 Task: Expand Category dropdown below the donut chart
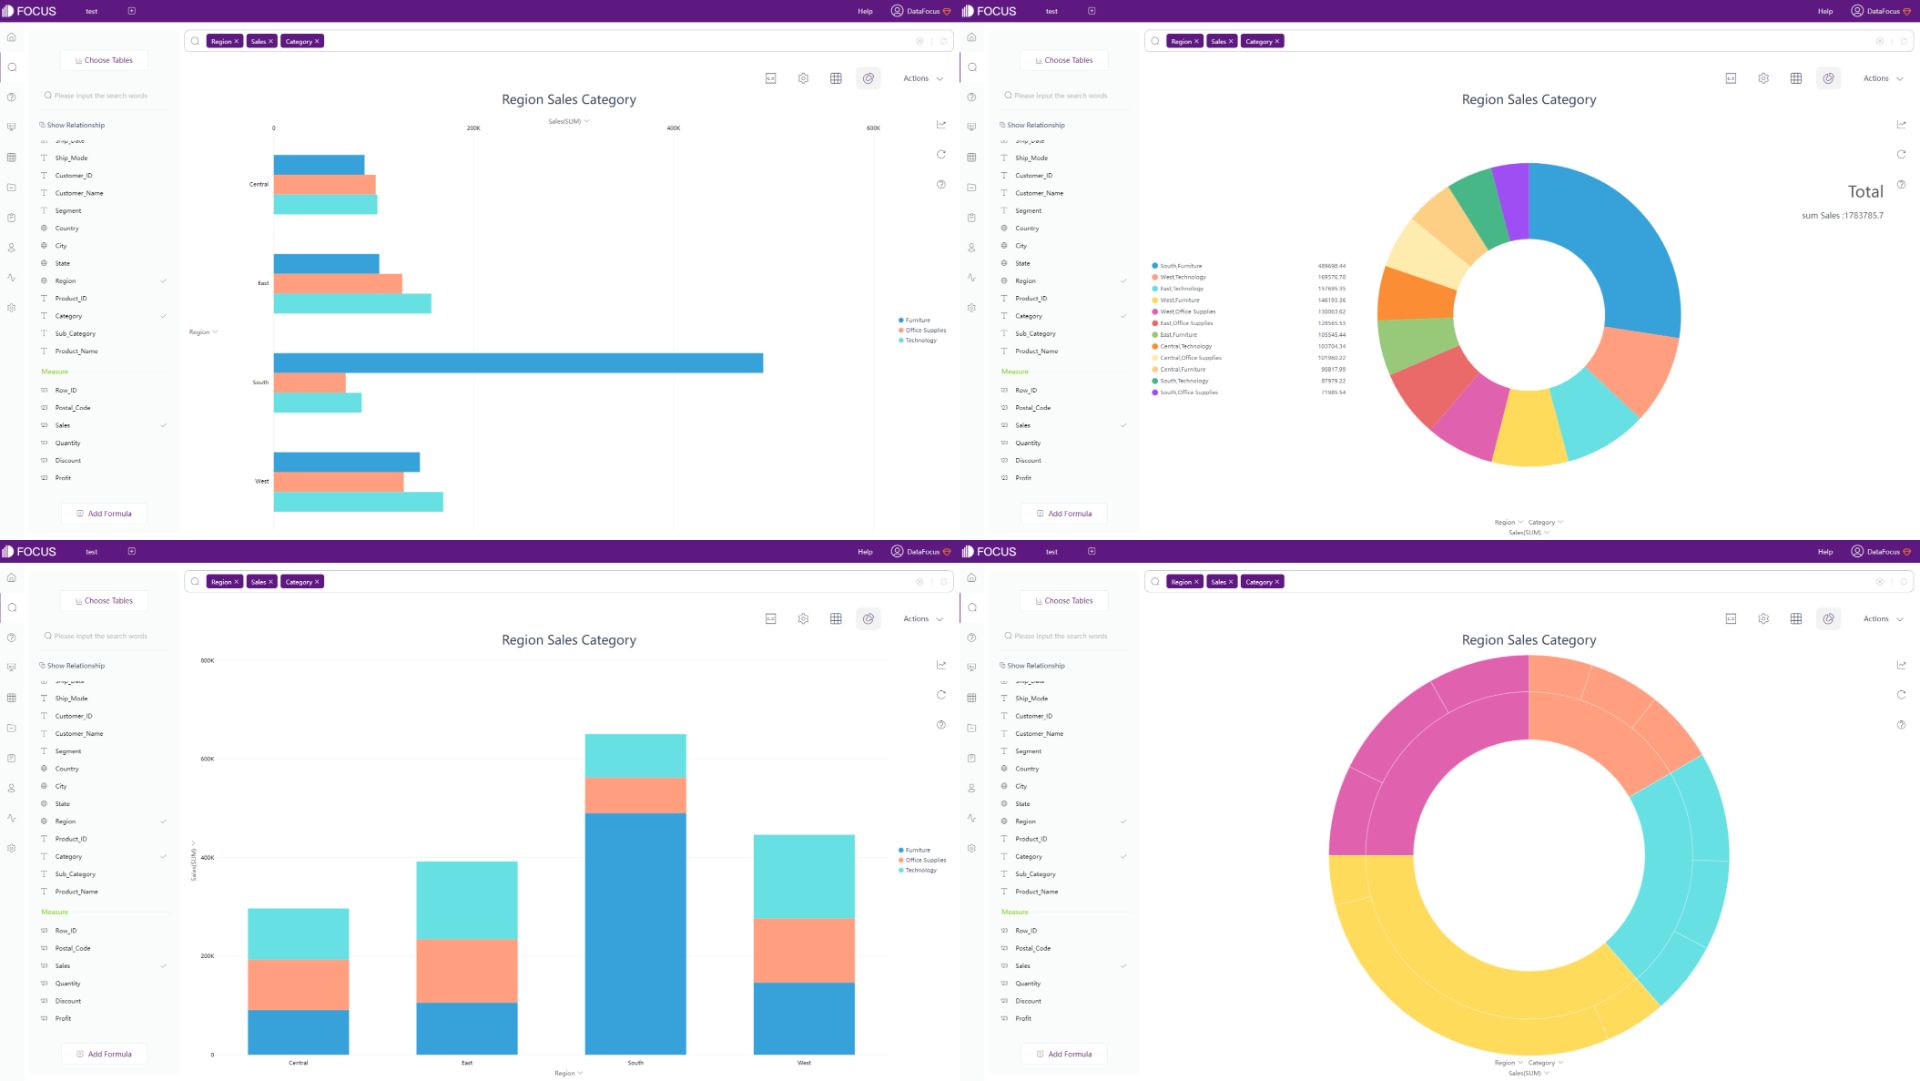1544,522
